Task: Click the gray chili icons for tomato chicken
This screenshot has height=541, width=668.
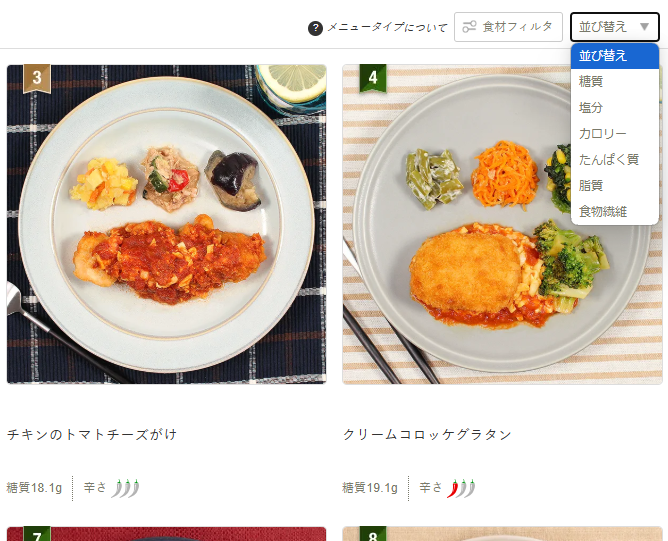Action: (x=125, y=488)
